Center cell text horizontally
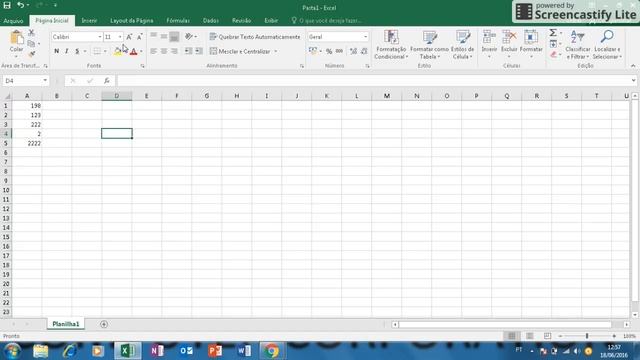Viewport: 640px width, 360px height. (x=164, y=51)
